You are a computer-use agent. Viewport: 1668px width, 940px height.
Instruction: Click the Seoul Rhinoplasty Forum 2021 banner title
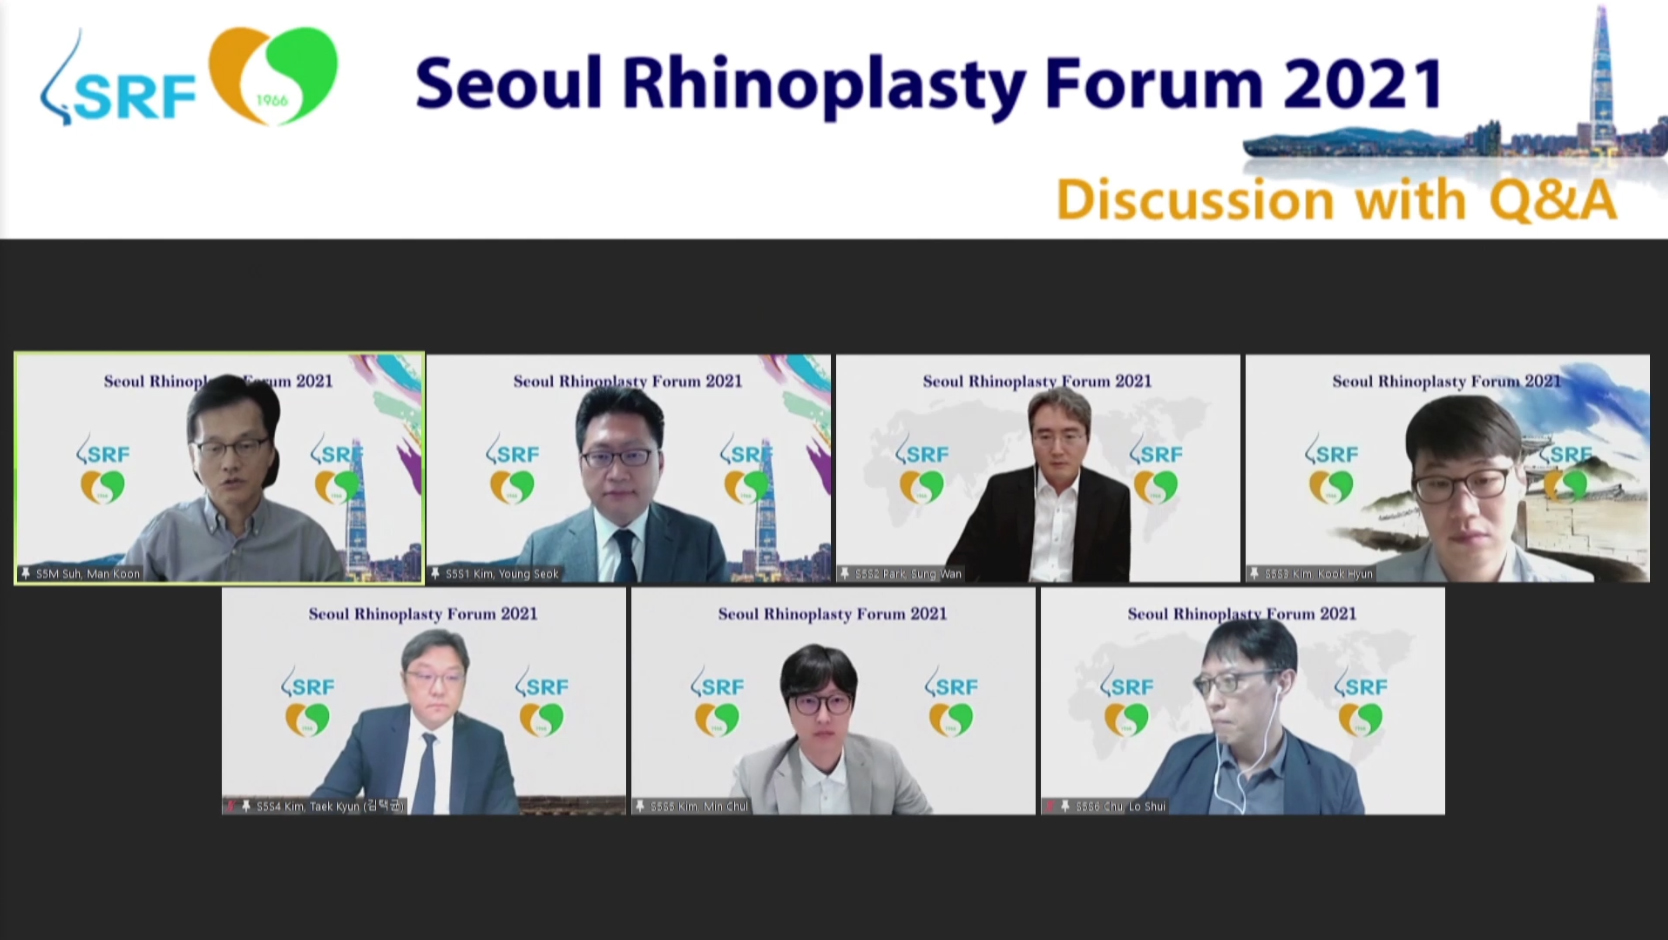click(x=929, y=84)
